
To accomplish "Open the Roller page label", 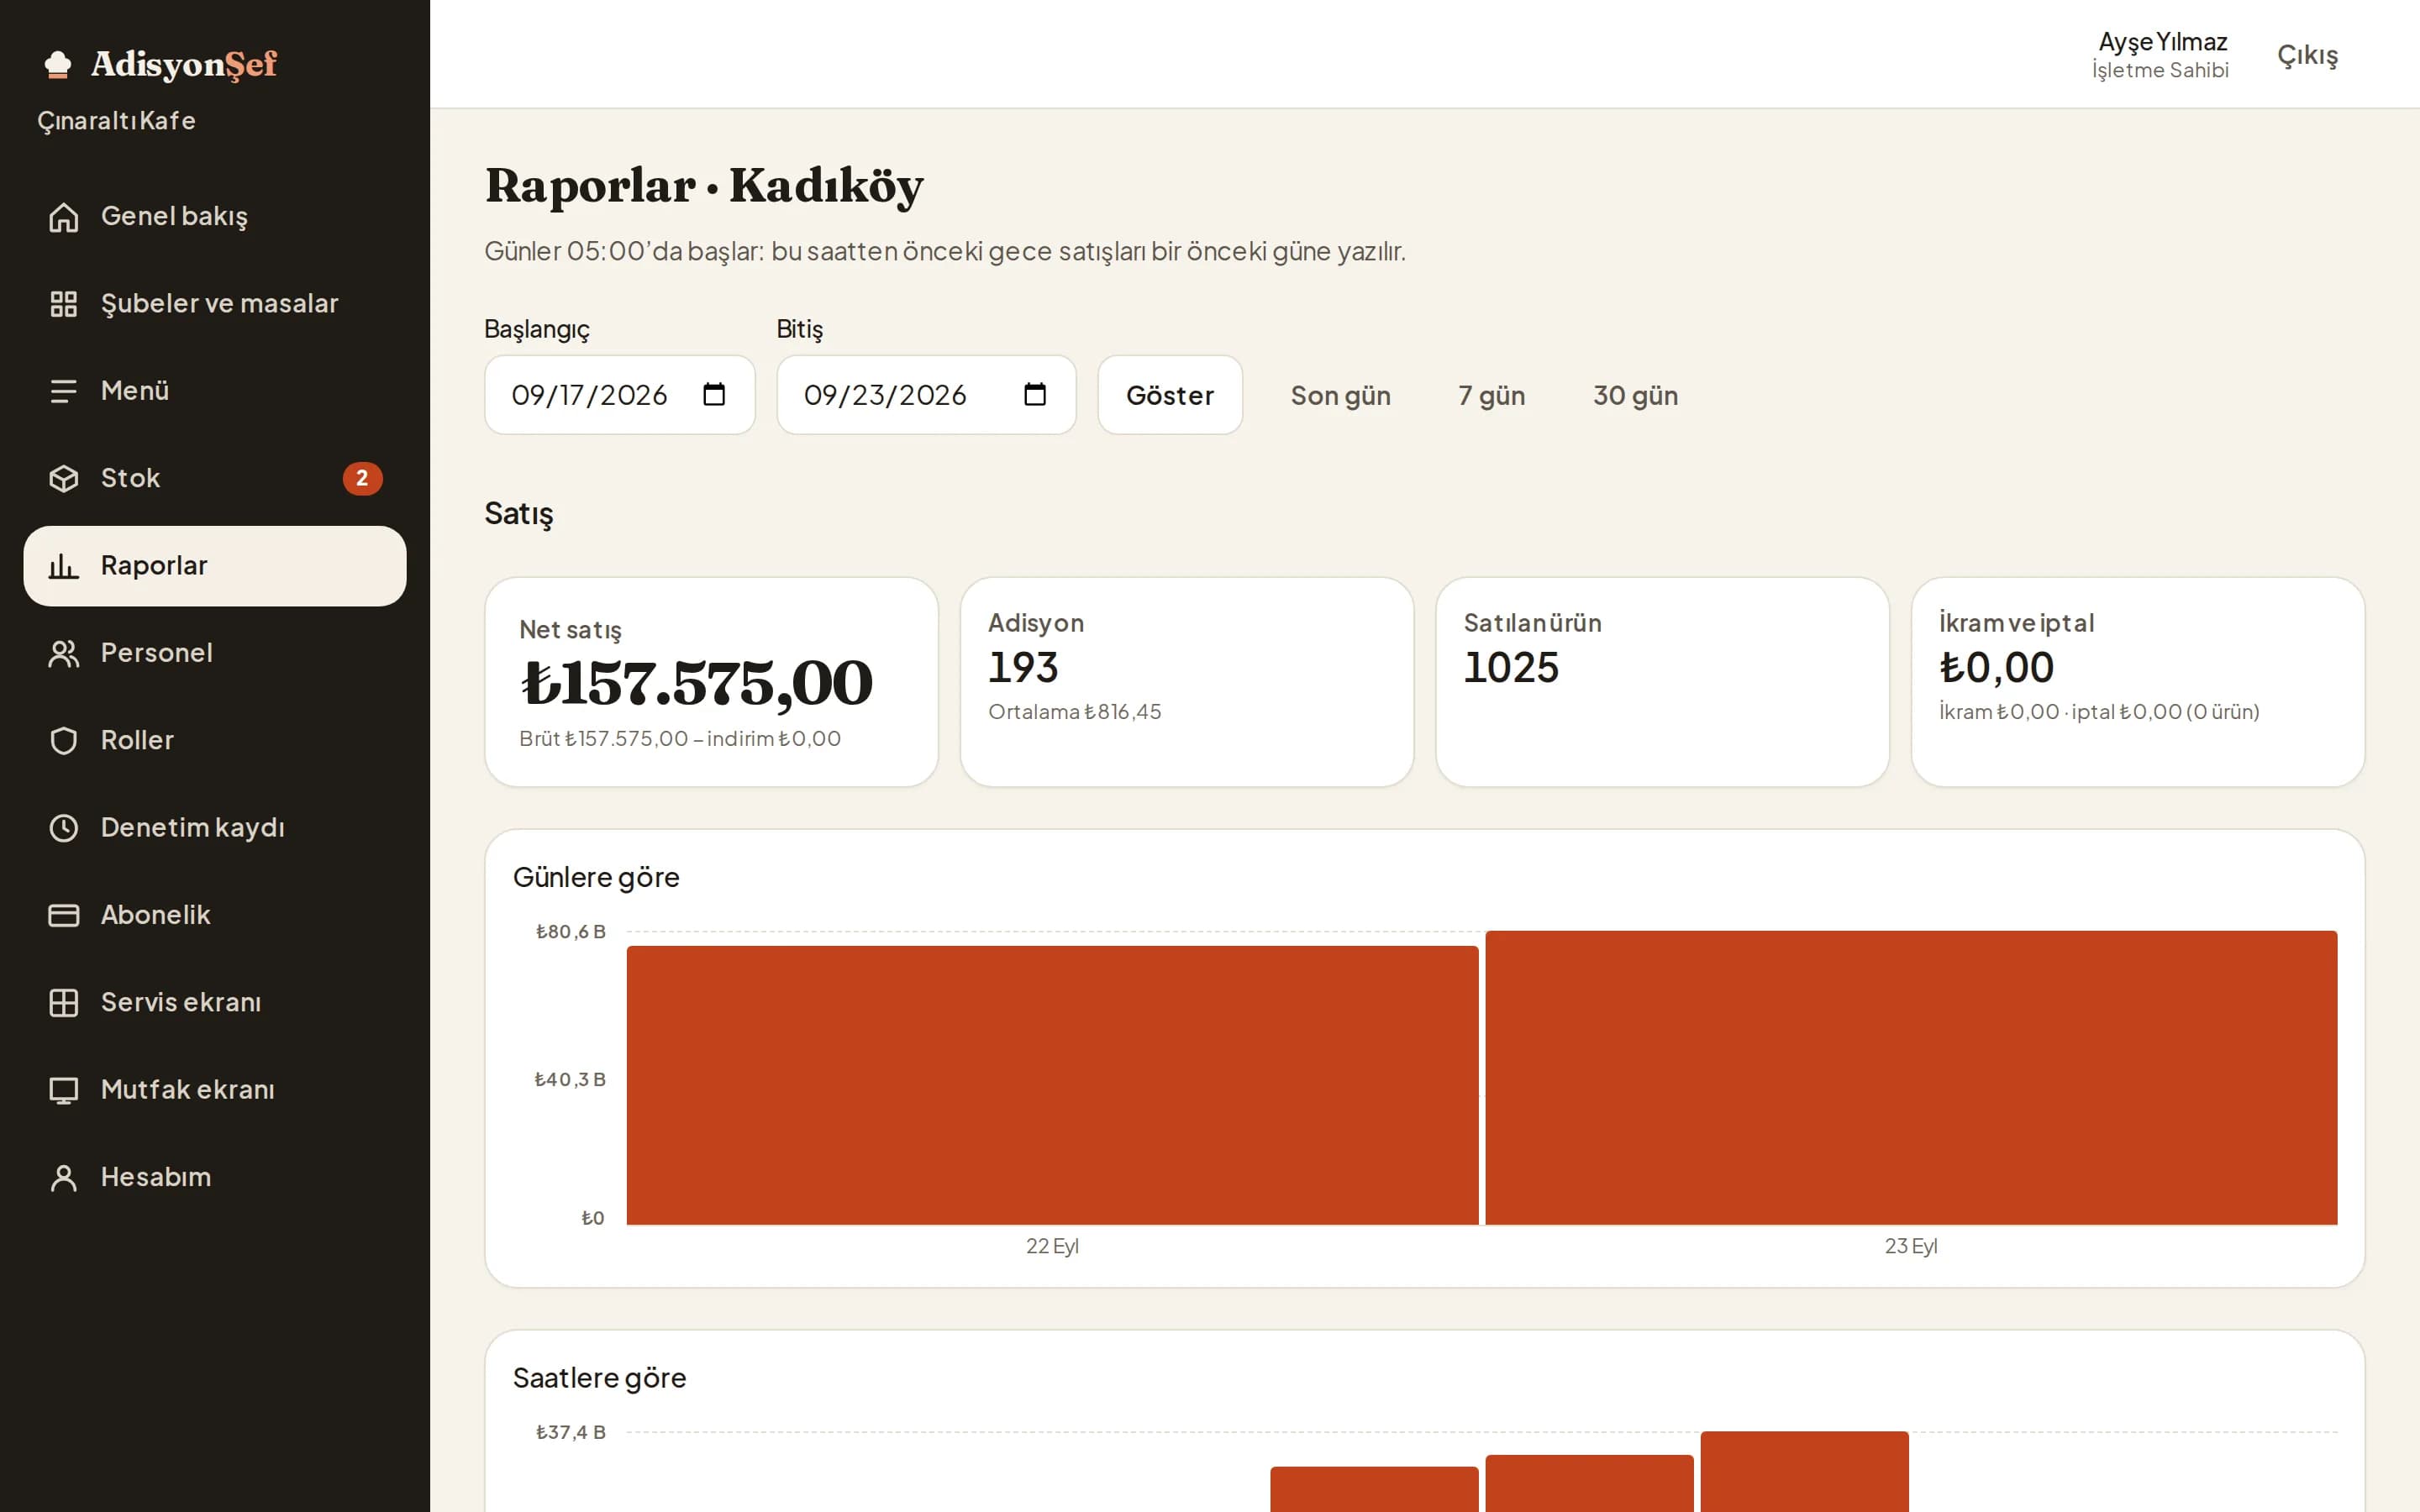I will coord(137,740).
